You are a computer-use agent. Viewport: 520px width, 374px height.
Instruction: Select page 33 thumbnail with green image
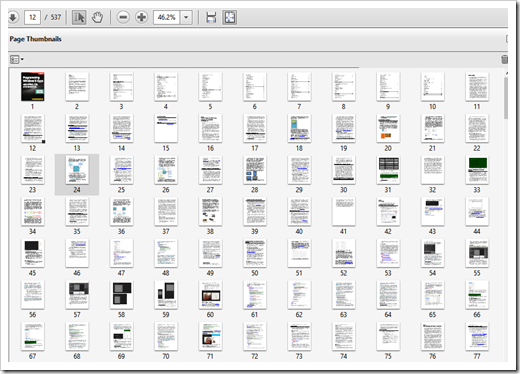477,170
